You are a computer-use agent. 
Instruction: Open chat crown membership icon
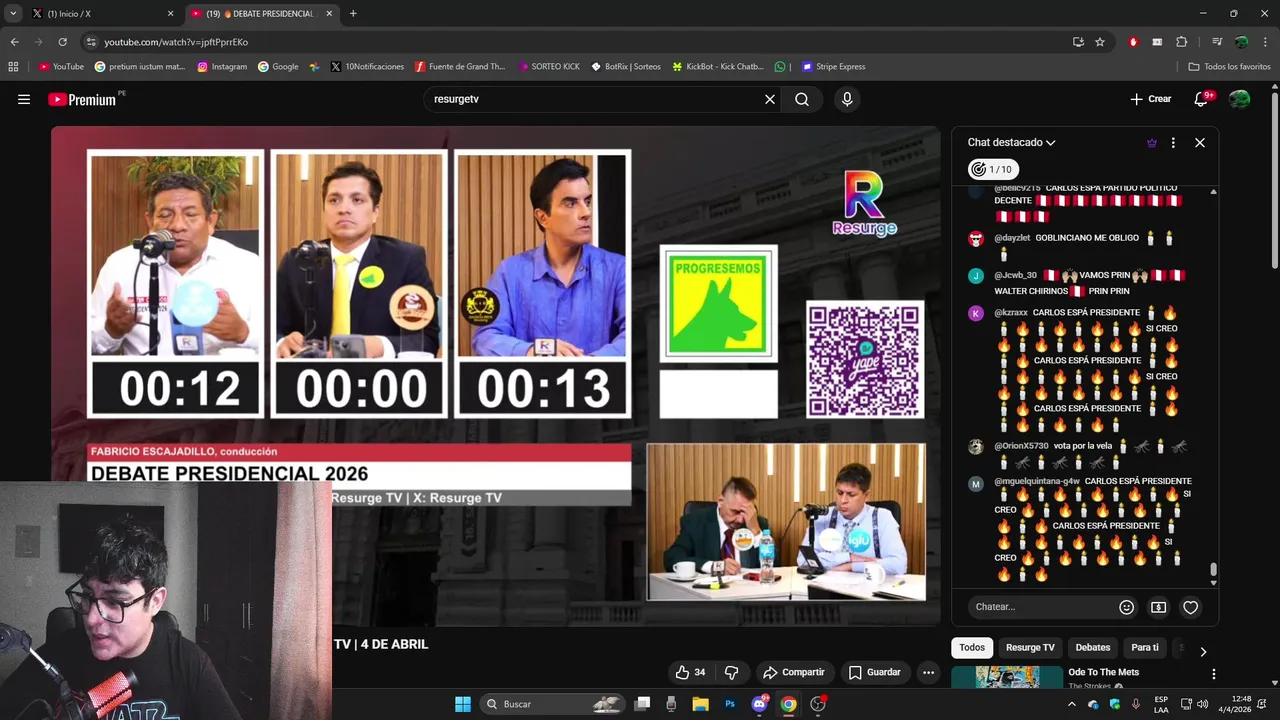(x=1152, y=143)
